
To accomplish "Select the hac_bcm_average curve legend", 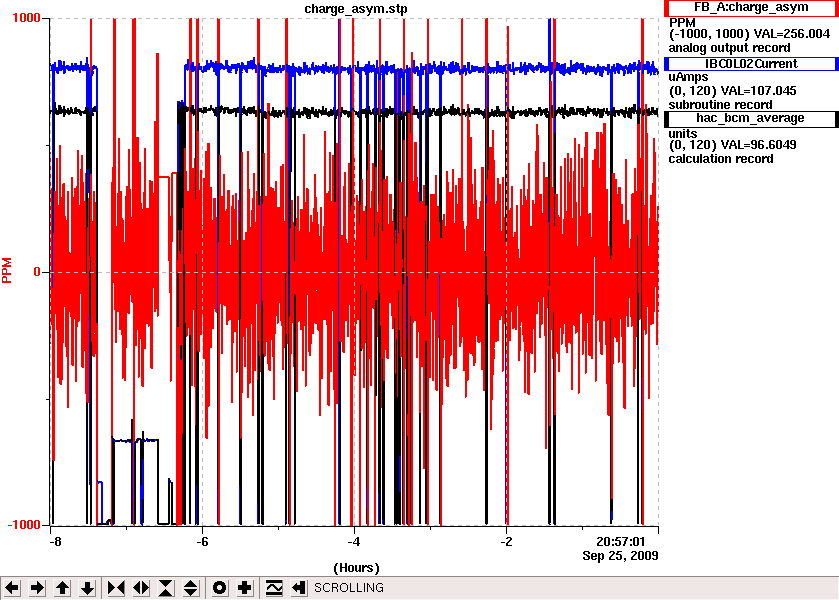I will [x=751, y=118].
